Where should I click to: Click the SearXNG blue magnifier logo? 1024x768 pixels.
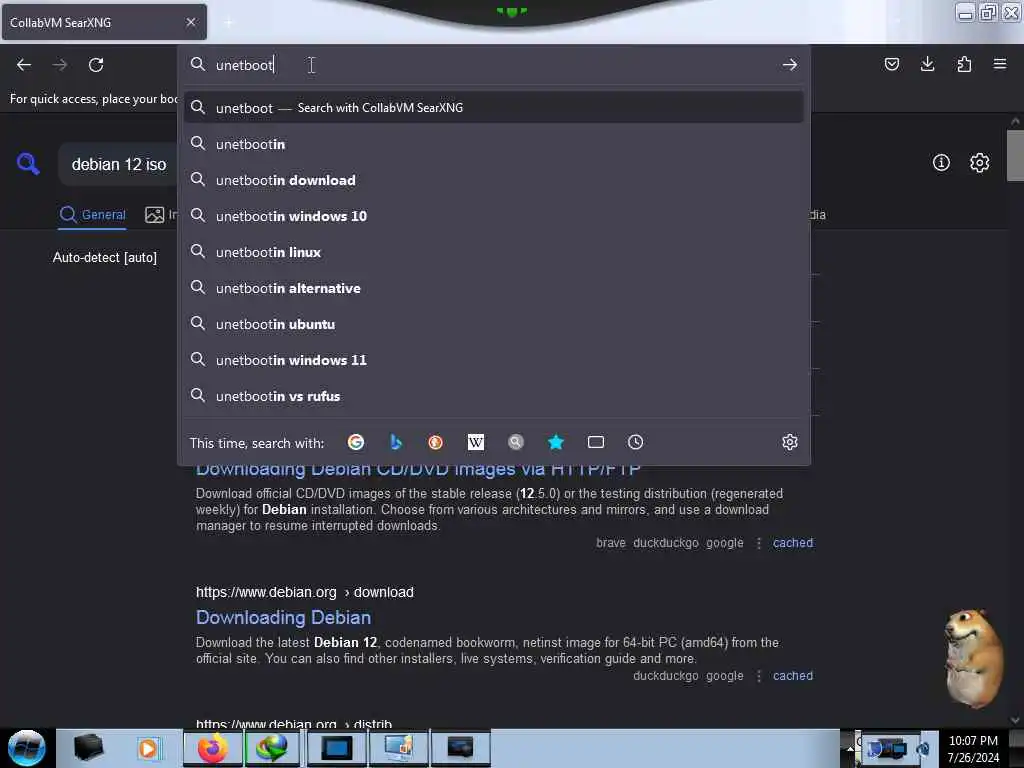click(x=28, y=163)
